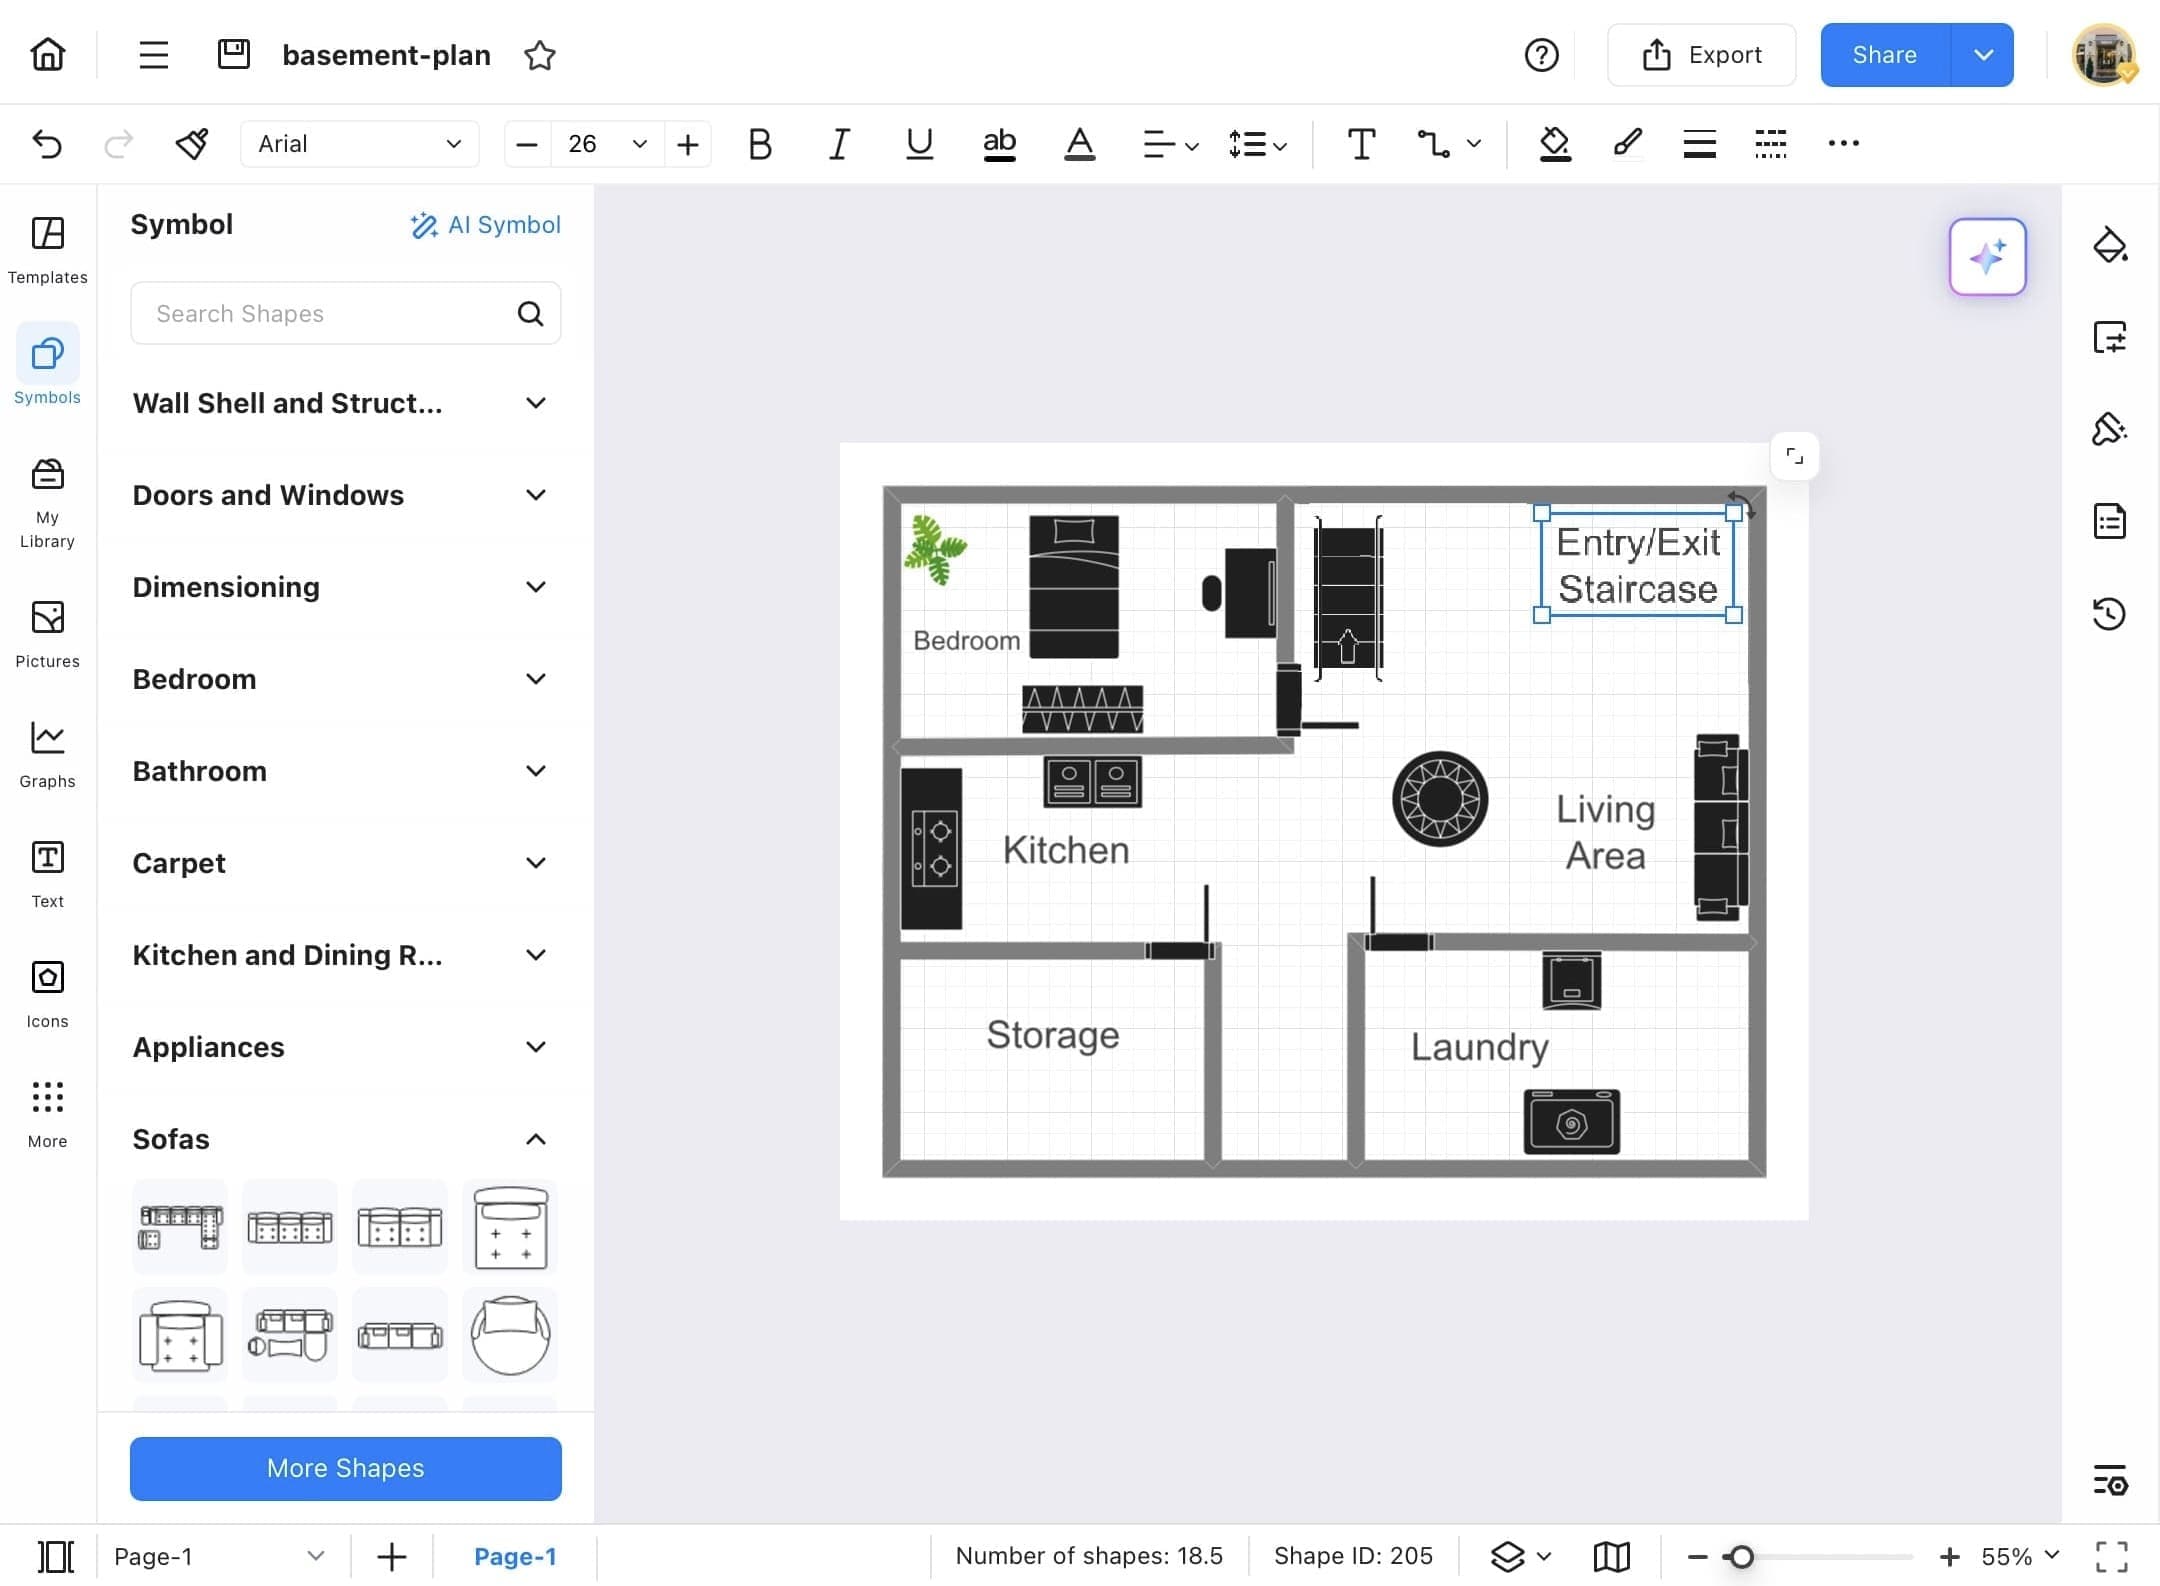Select the Connector tool
Viewport: 2160px width, 1586px height.
[1434, 144]
